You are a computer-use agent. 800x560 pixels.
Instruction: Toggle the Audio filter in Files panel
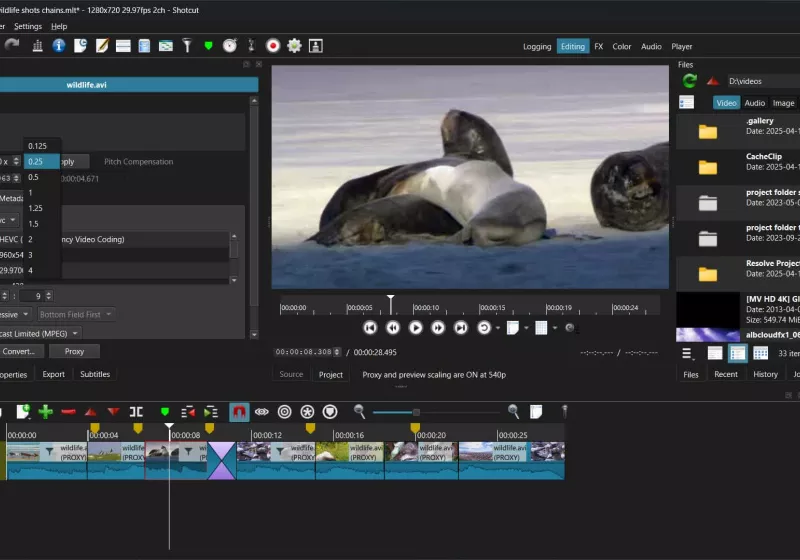pyautogui.click(x=755, y=103)
